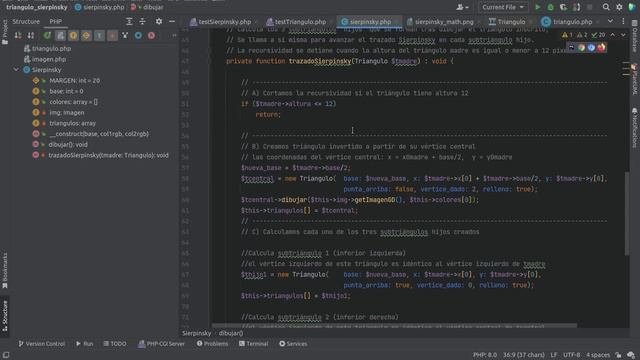Open the Notifications side panel
The width and height of the screenshot is (640, 360).
pos(634,127)
